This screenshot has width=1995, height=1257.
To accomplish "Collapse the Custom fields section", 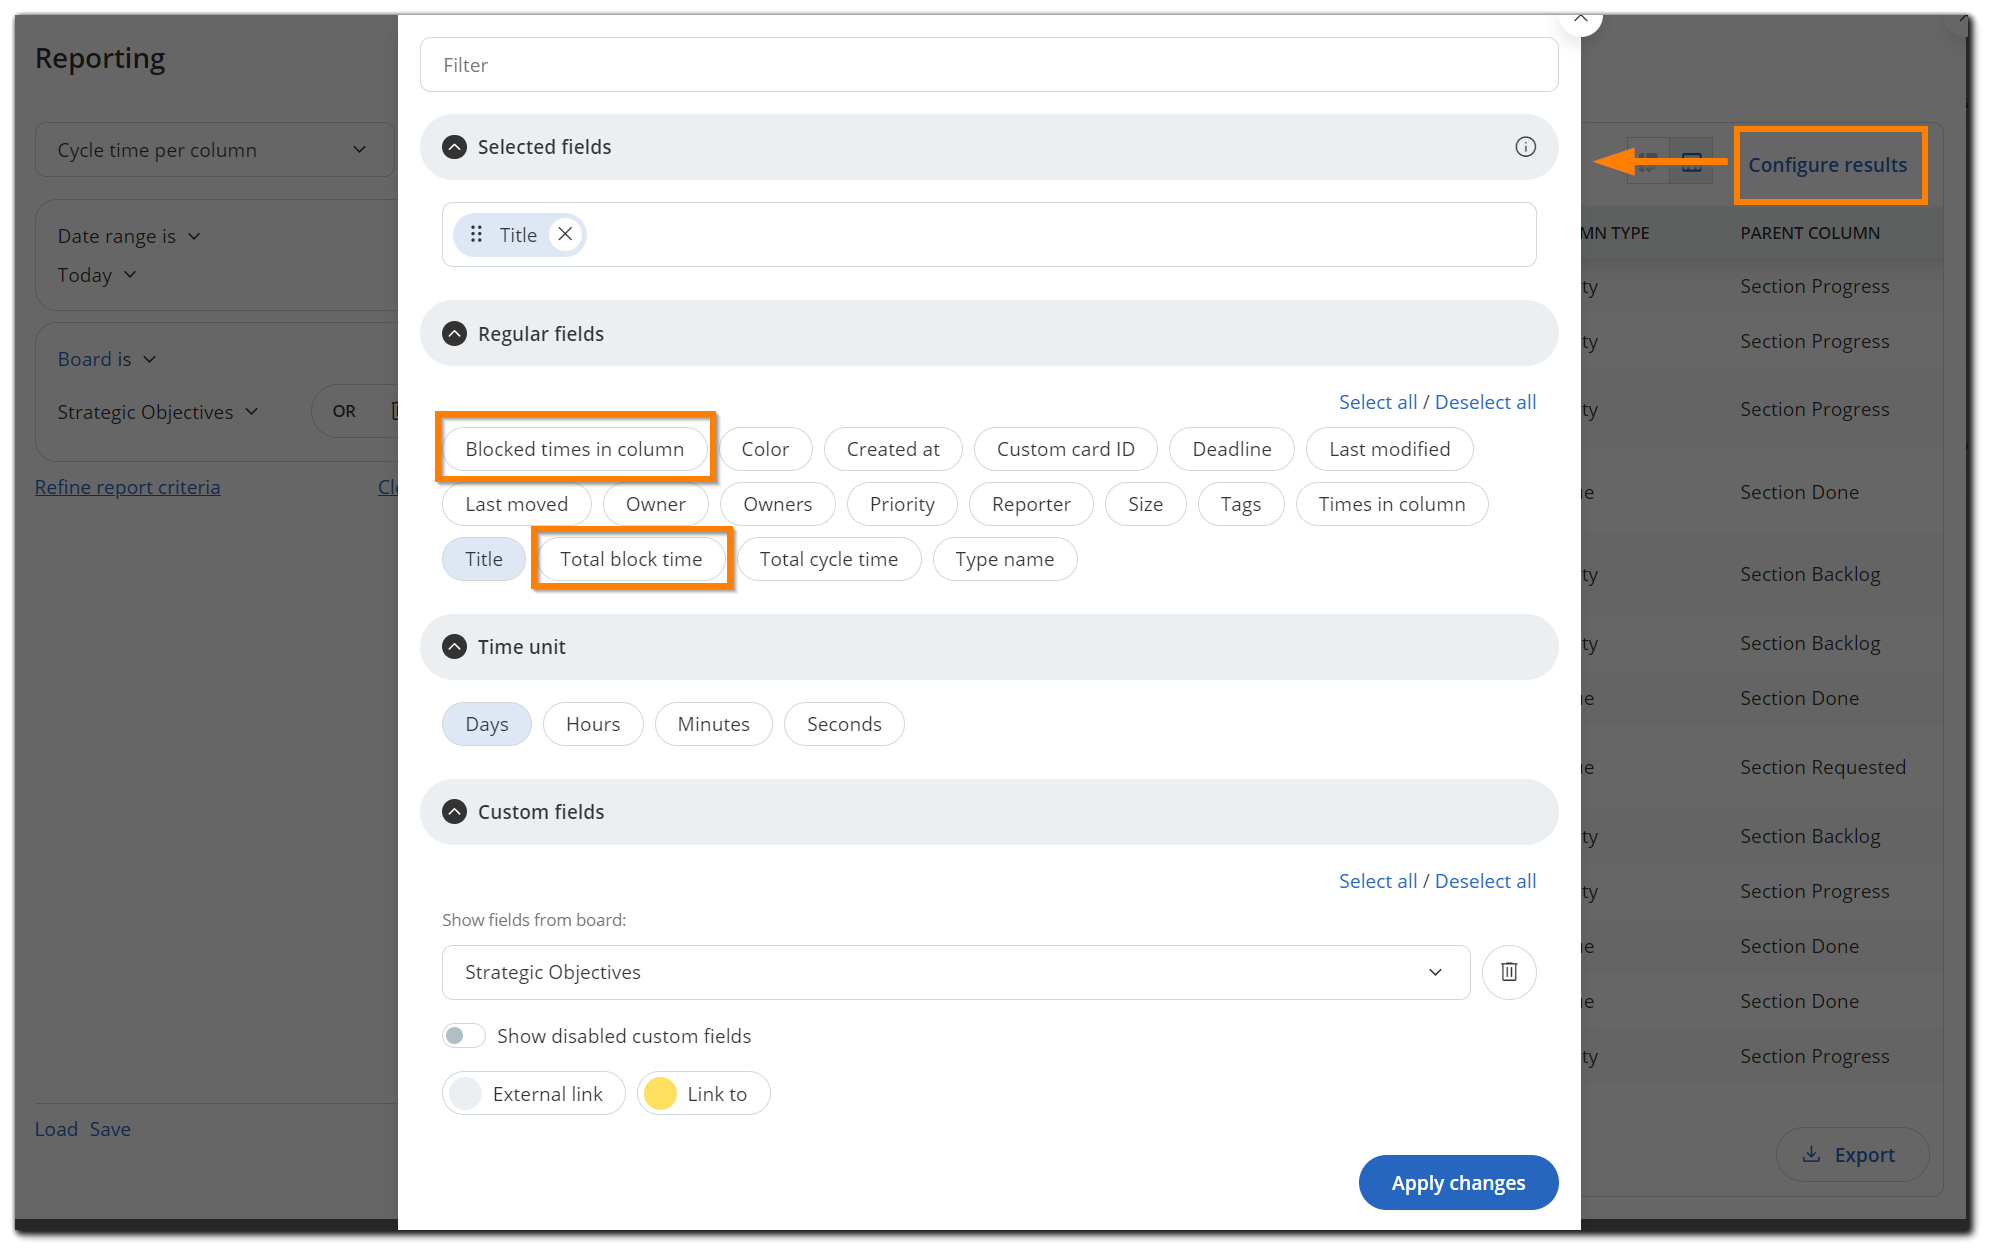I will pos(454,812).
